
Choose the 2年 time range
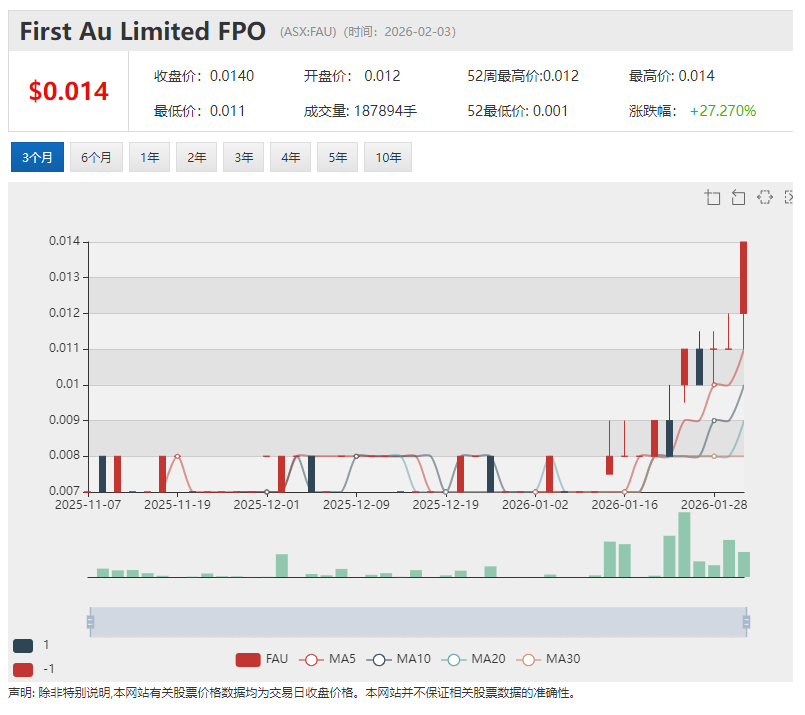point(197,157)
